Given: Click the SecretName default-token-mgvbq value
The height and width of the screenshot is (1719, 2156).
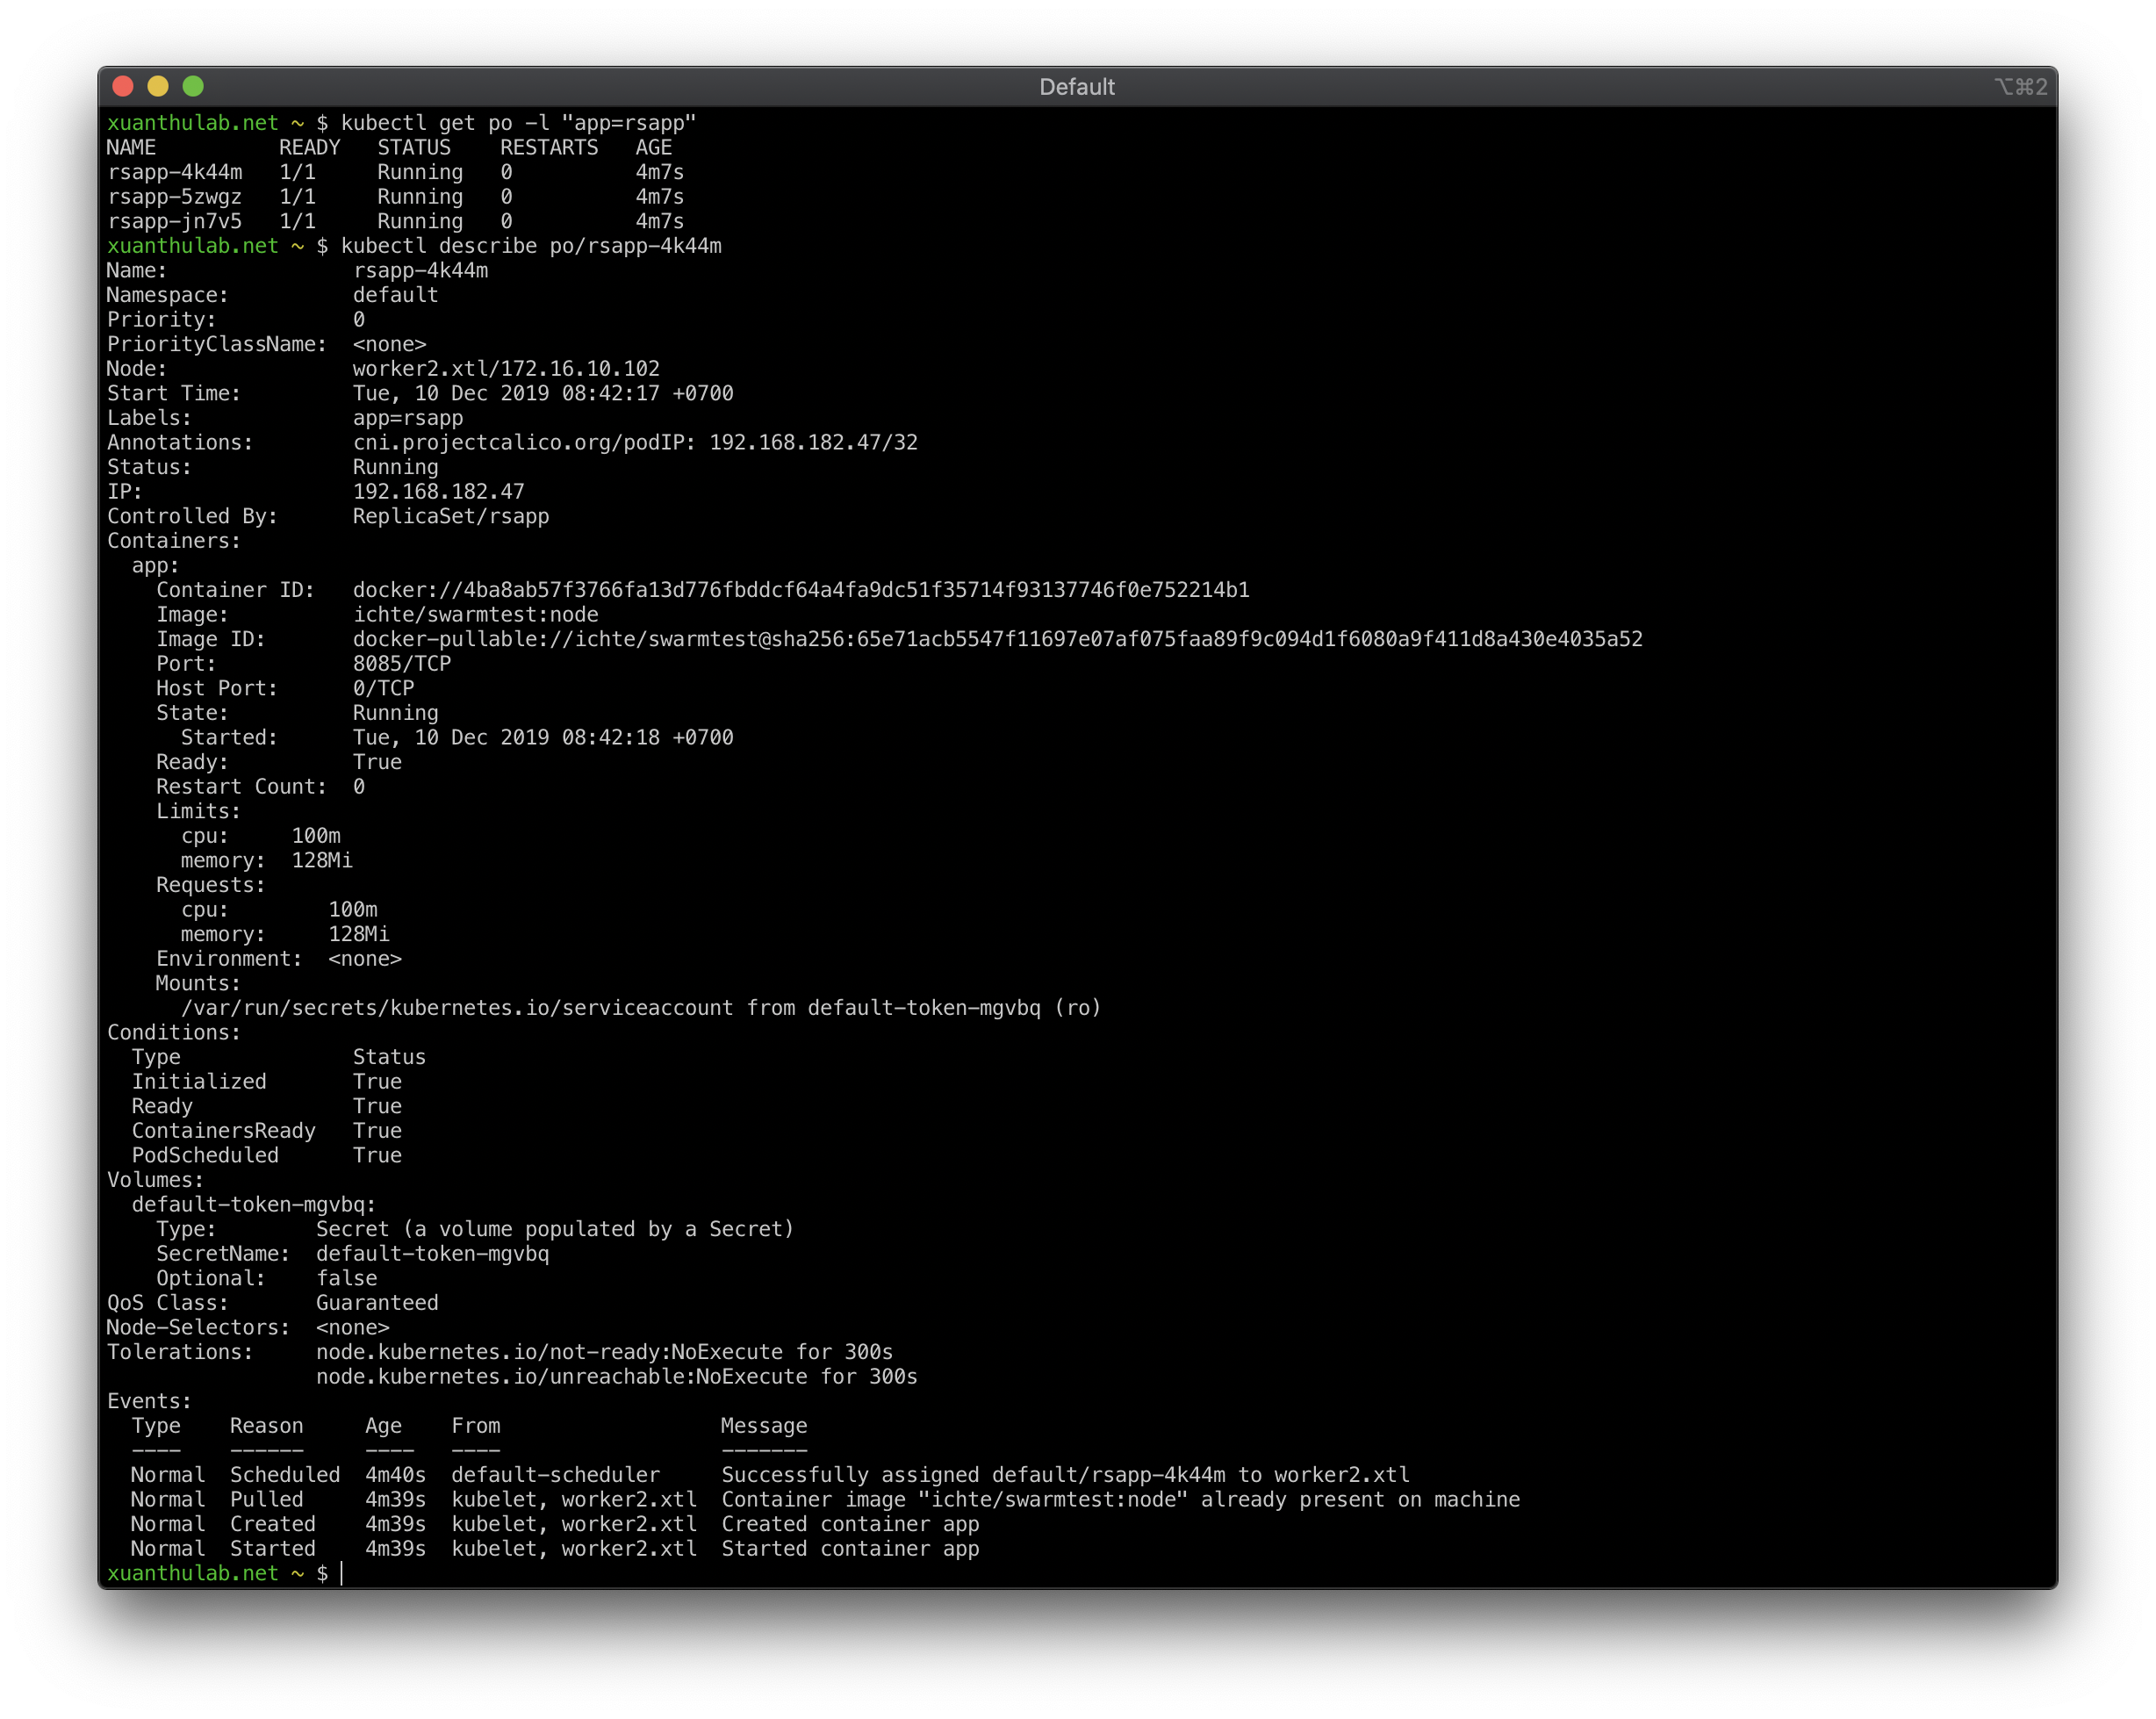Looking at the screenshot, I should [432, 1254].
